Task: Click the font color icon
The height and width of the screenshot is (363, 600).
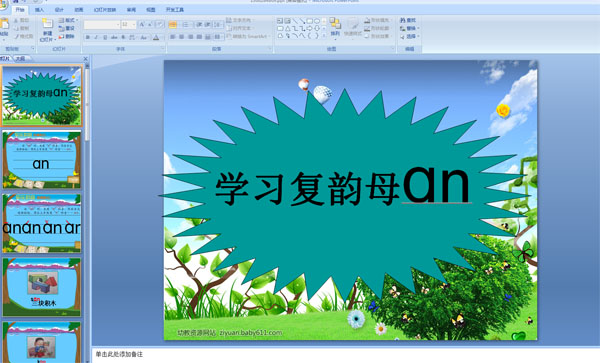Action: pyautogui.click(x=156, y=37)
